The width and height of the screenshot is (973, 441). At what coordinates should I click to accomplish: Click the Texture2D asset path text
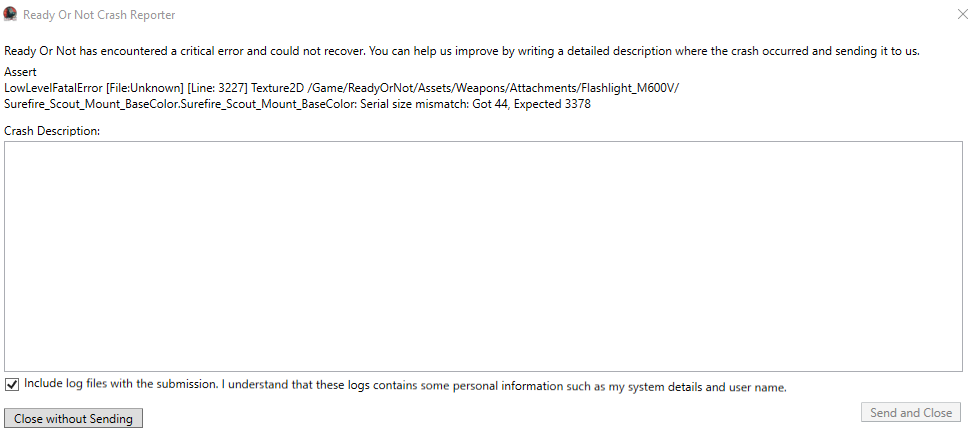465,88
